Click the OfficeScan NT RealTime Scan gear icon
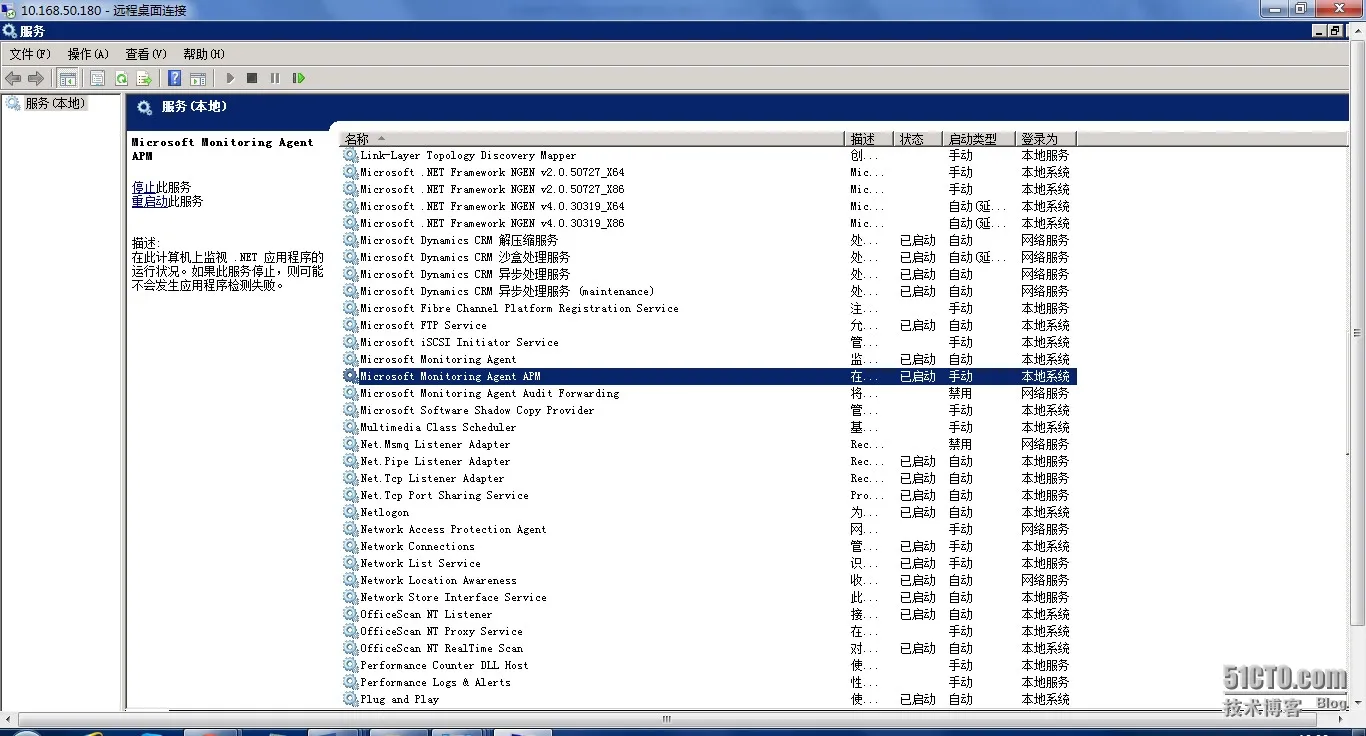Viewport: 1366px width, 736px height. 351,648
